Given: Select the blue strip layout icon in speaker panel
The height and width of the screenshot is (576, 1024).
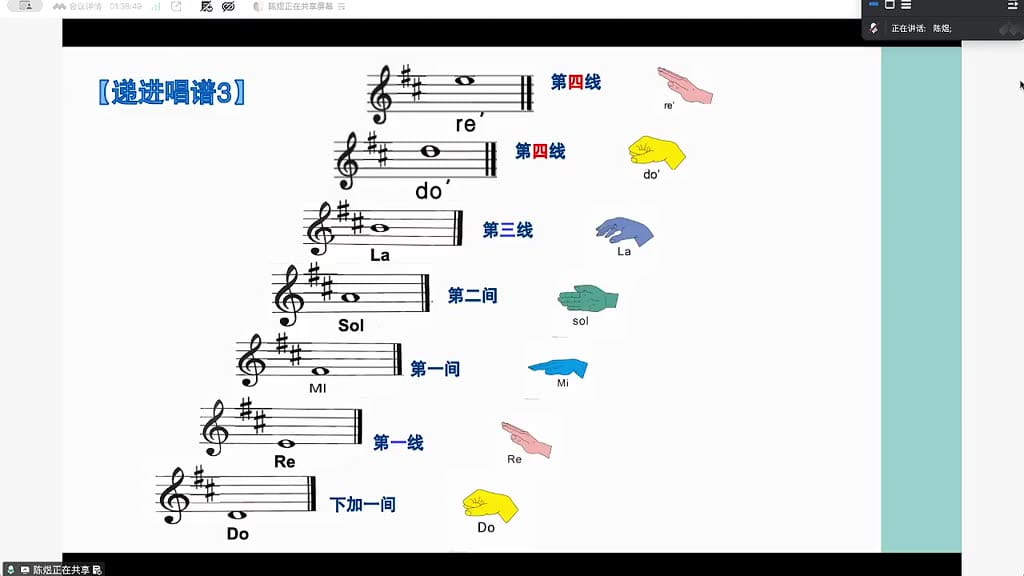Looking at the screenshot, I should pos(874,5).
